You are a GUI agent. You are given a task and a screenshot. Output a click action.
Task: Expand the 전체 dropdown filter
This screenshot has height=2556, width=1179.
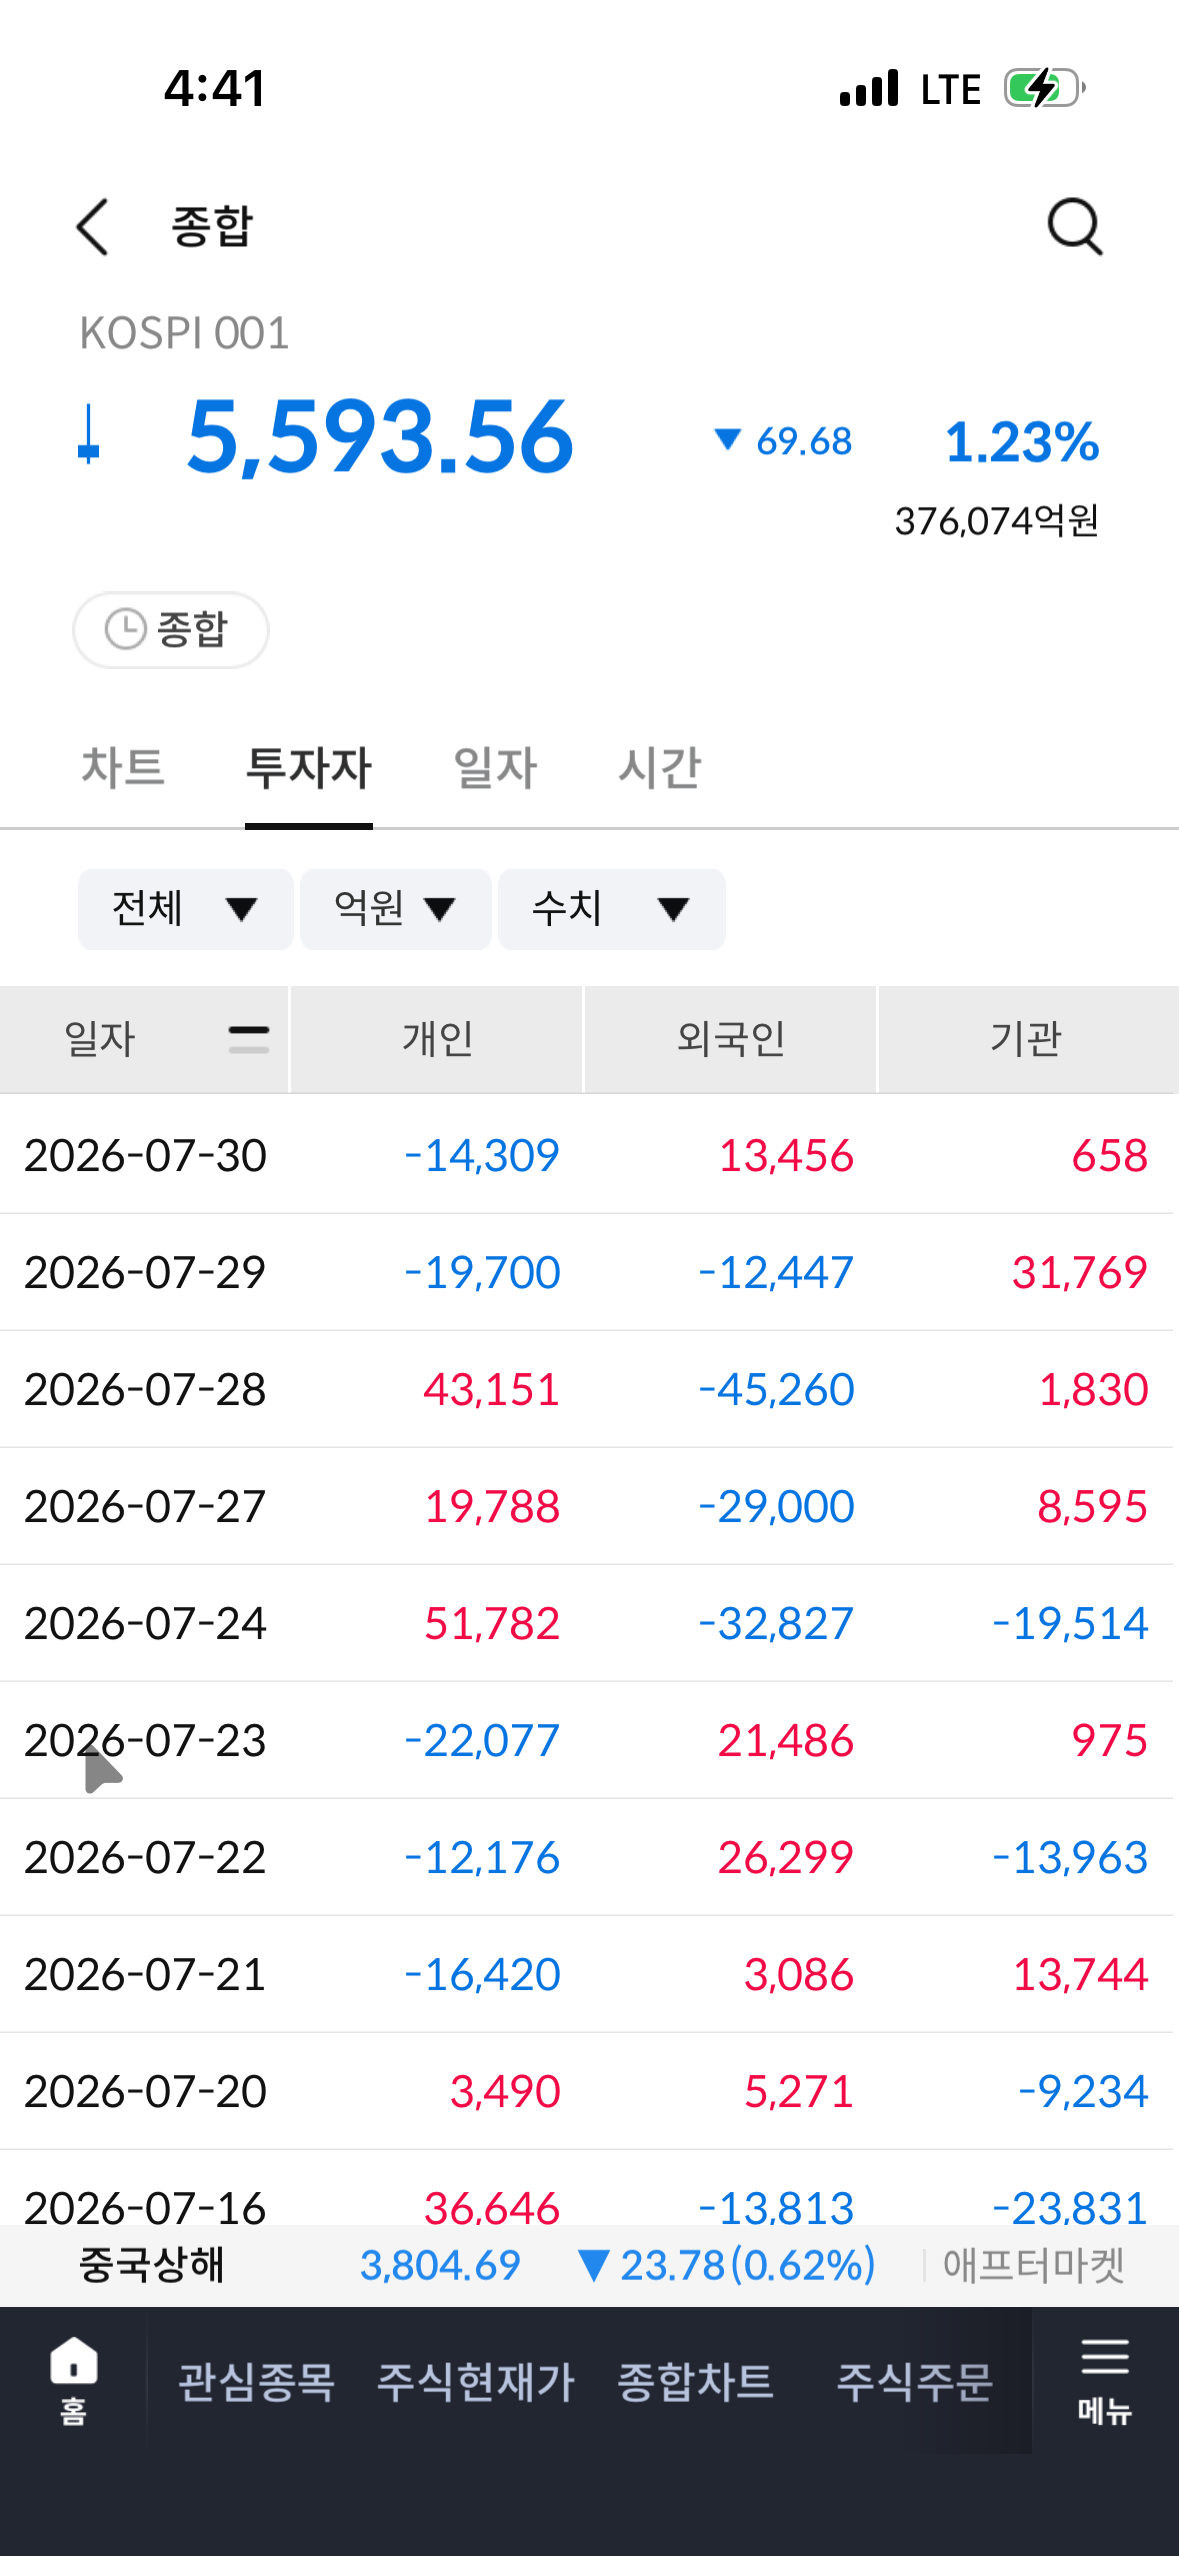point(186,909)
